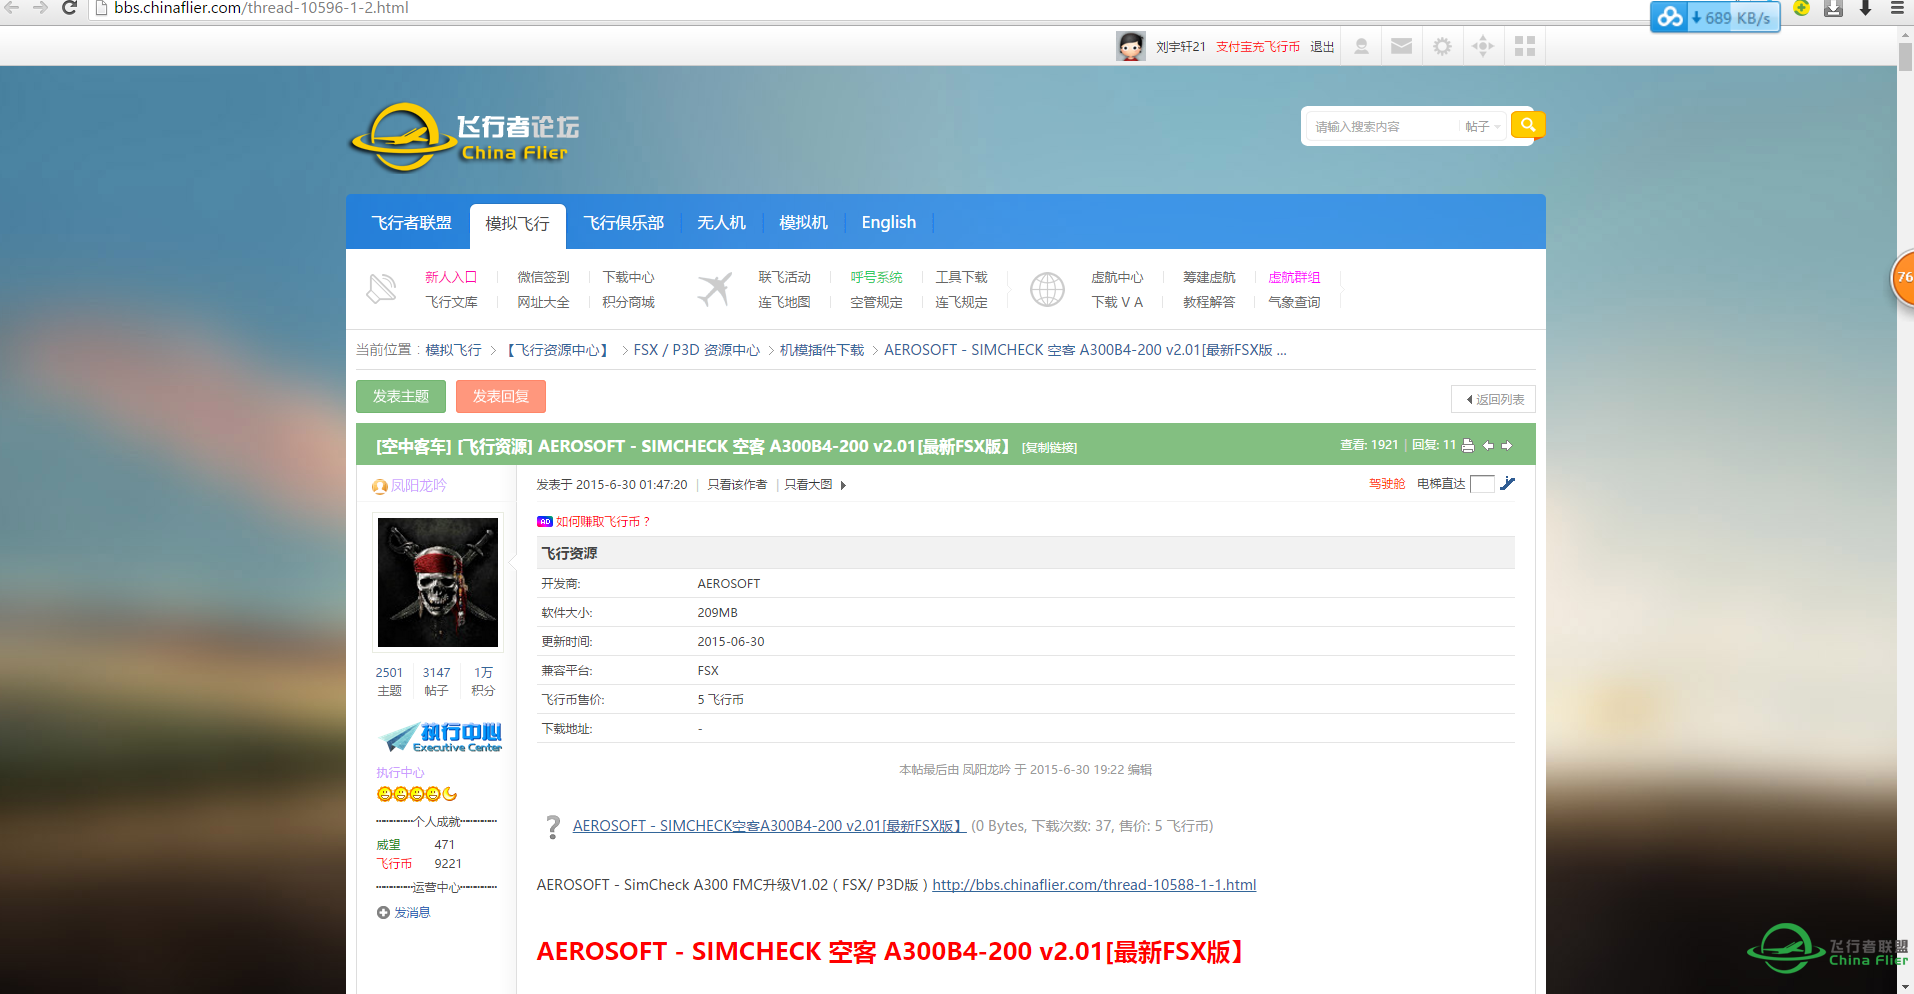
Task: Click the 发表回复 button
Action: (501, 396)
